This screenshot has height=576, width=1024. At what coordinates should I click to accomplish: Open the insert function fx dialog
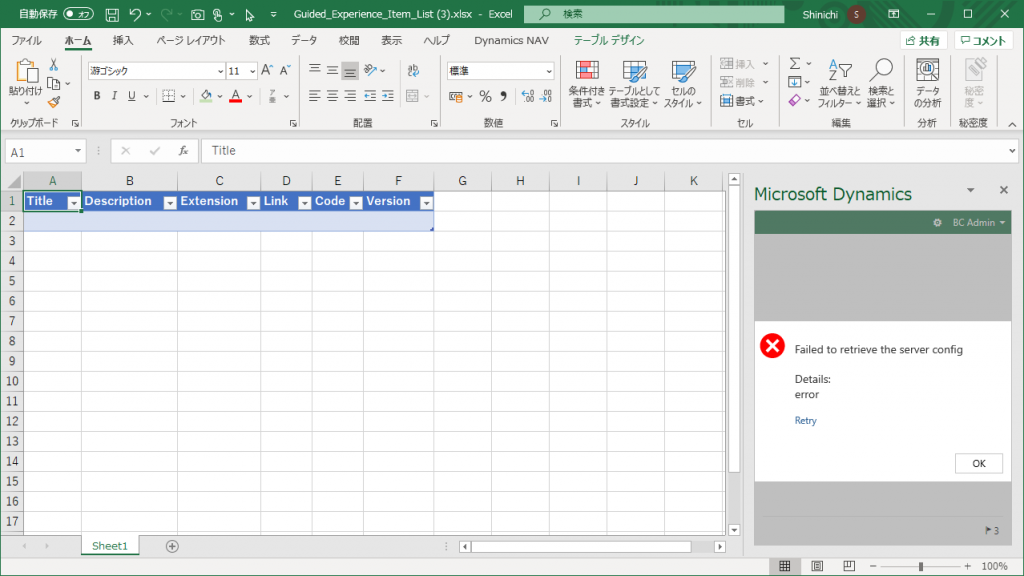pyautogui.click(x=184, y=151)
